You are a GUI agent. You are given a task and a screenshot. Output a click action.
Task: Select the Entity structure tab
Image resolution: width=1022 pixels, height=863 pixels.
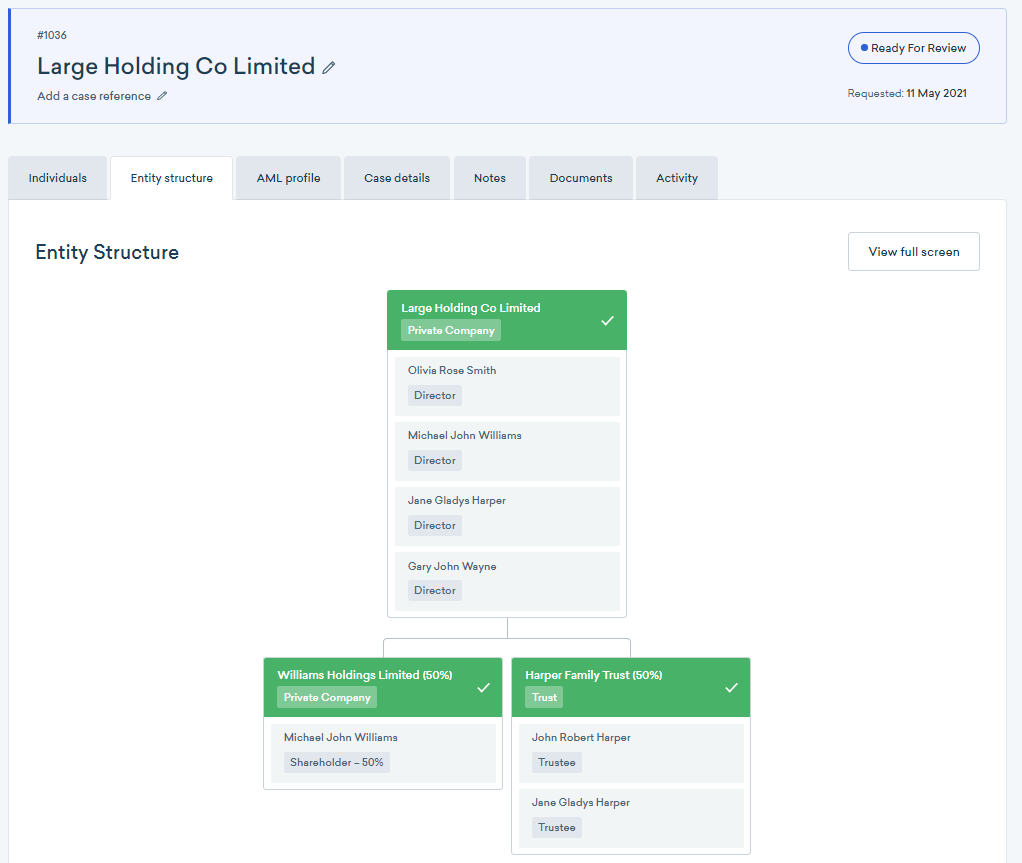[172, 178]
